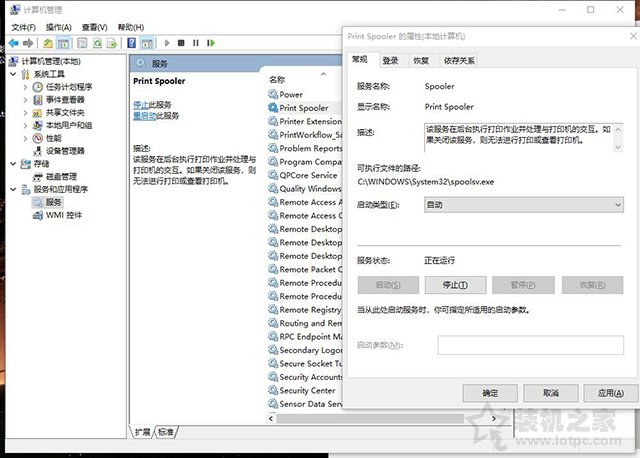This screenshot has width=640, height=458.
Task: Select the Print Spooler service row
Action: pos(304,108)
